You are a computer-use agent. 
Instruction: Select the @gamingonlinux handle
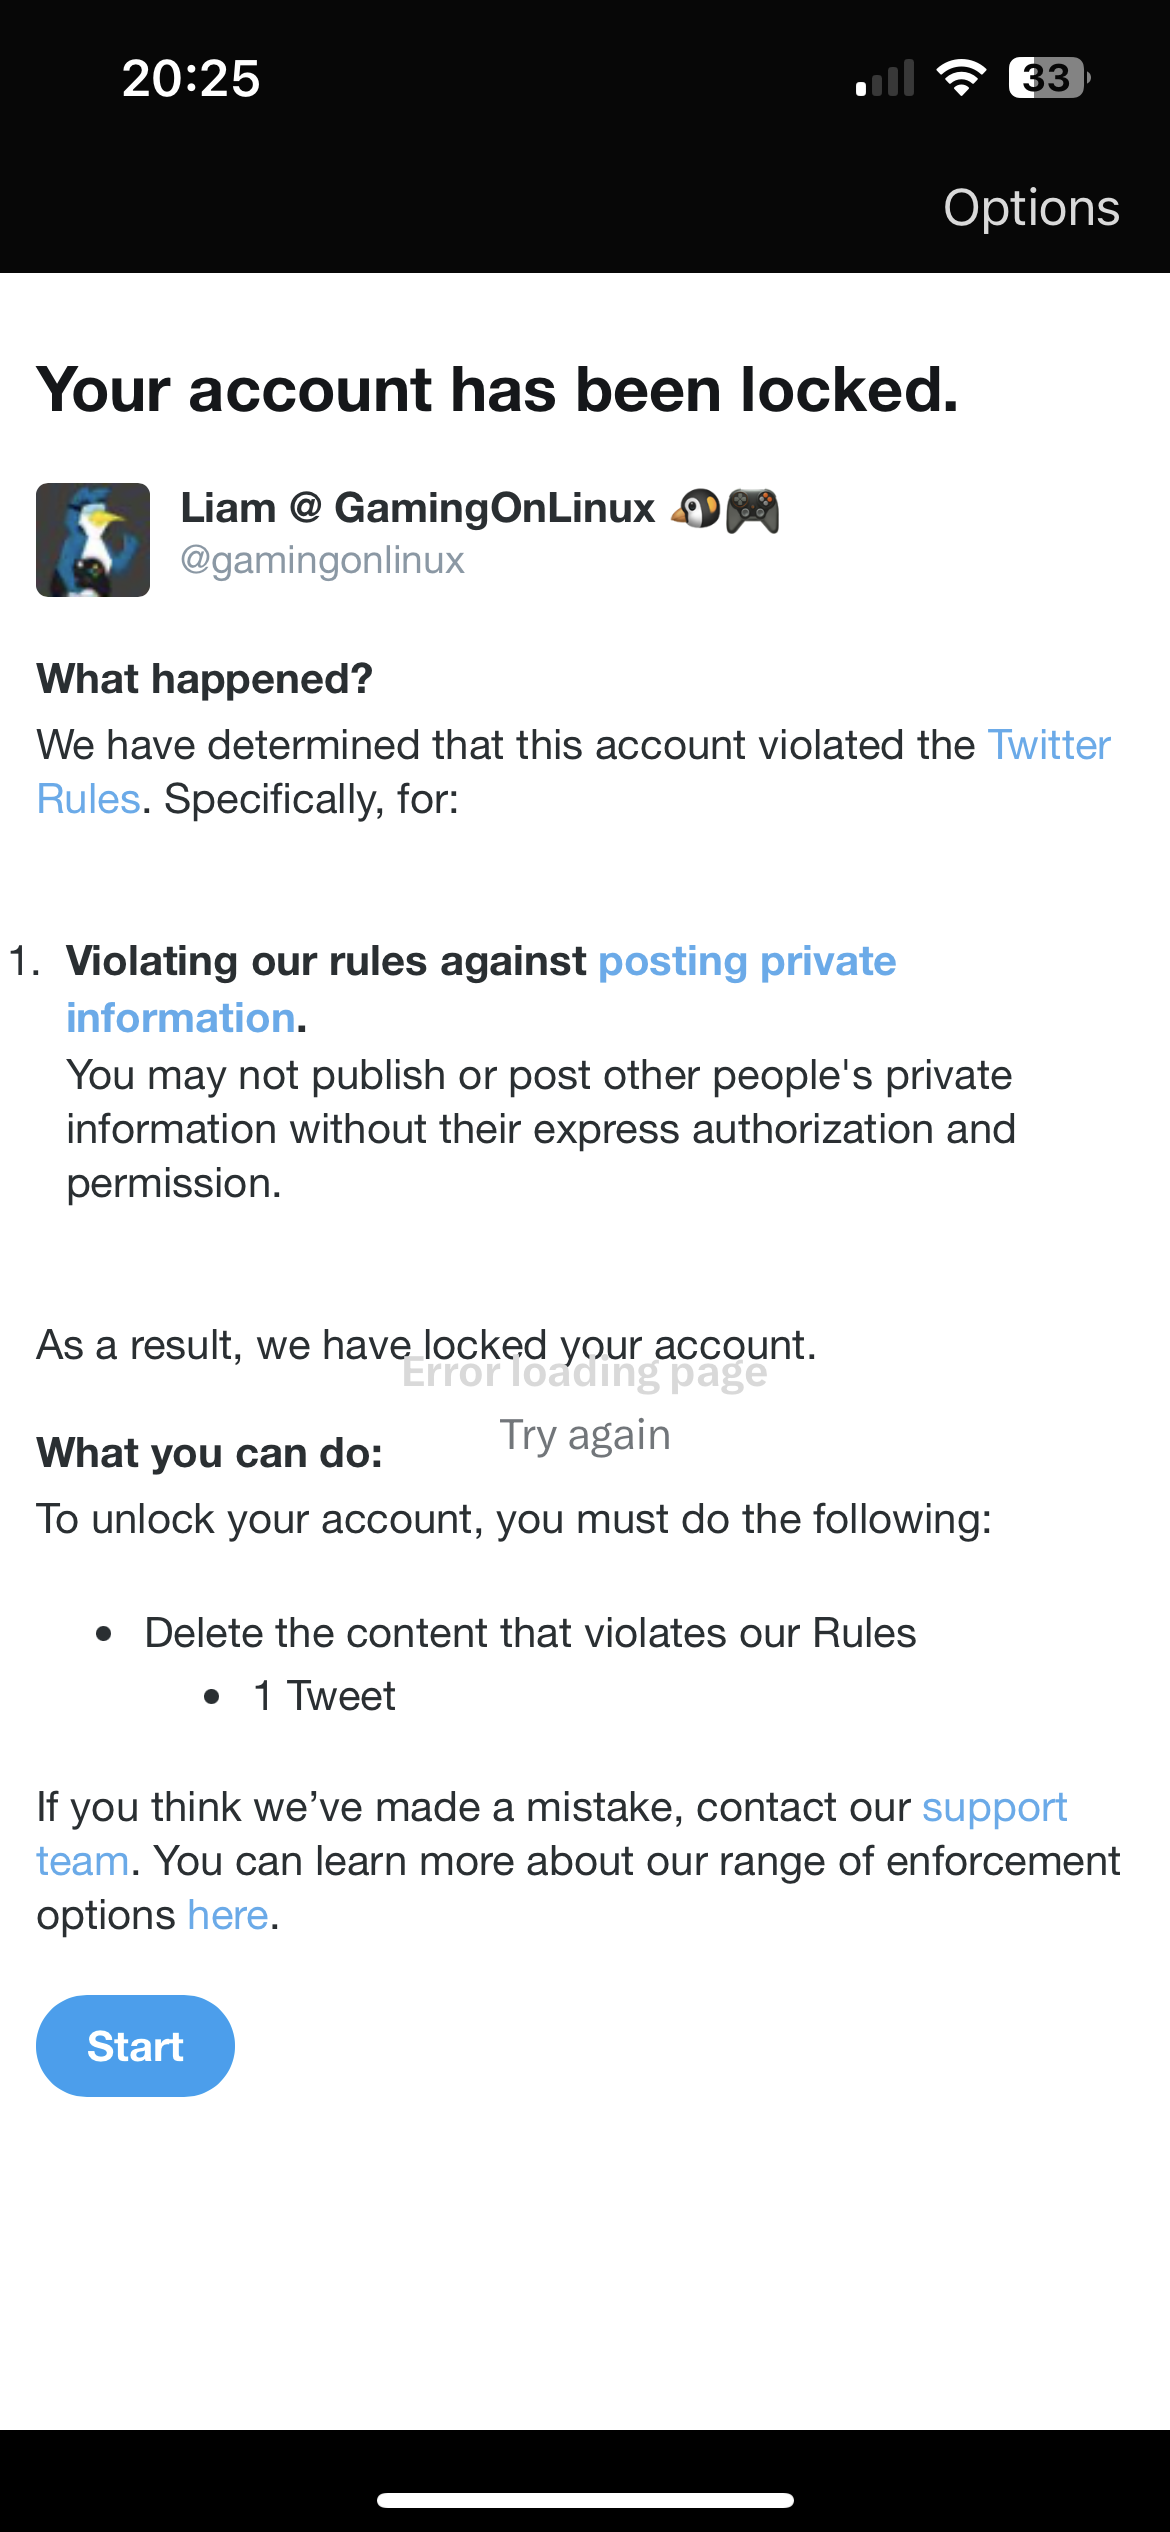pos(322,560)
